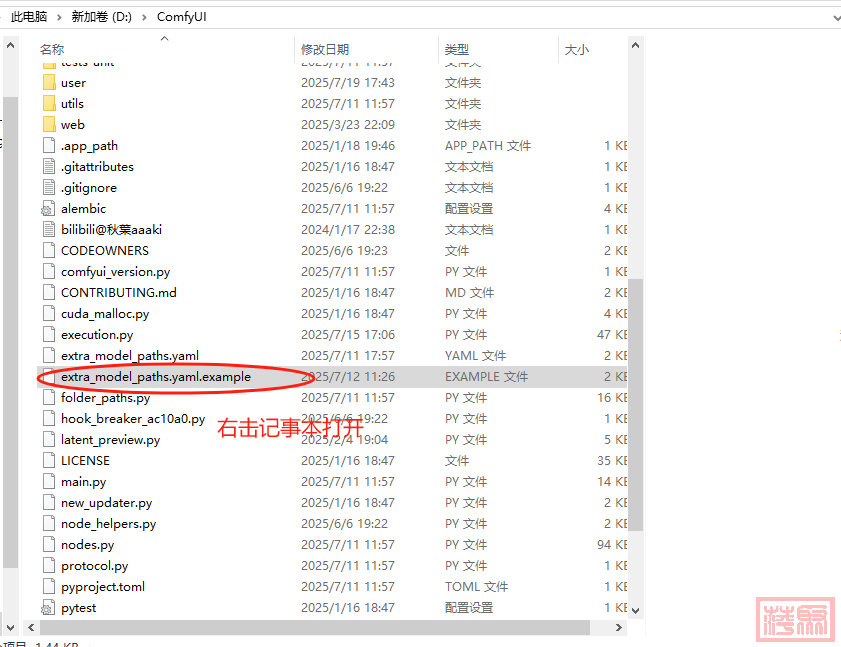Image resolution: width=841 pixels, height=647 pixels.
Task: Select the LICENSE file icon
Action: [49, 461]
